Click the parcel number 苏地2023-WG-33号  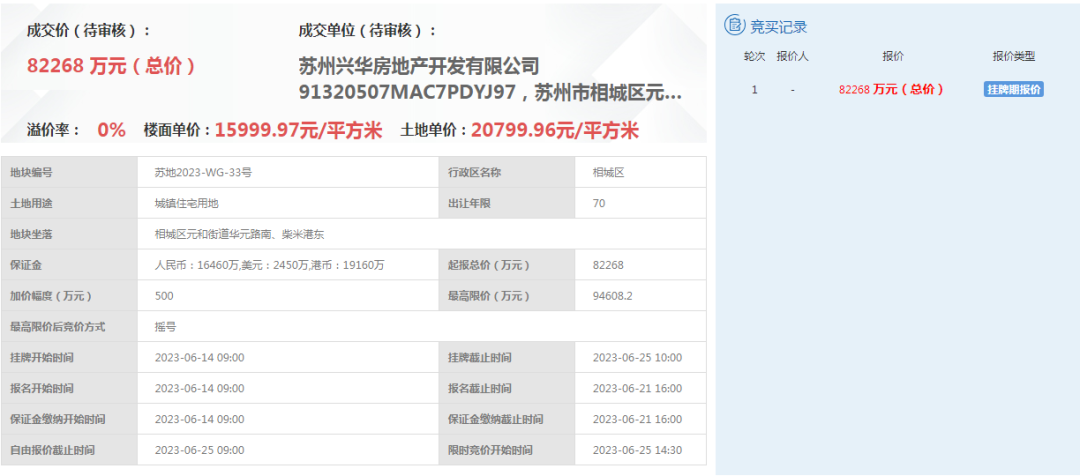pyautogui.click(x=203, y=173)
